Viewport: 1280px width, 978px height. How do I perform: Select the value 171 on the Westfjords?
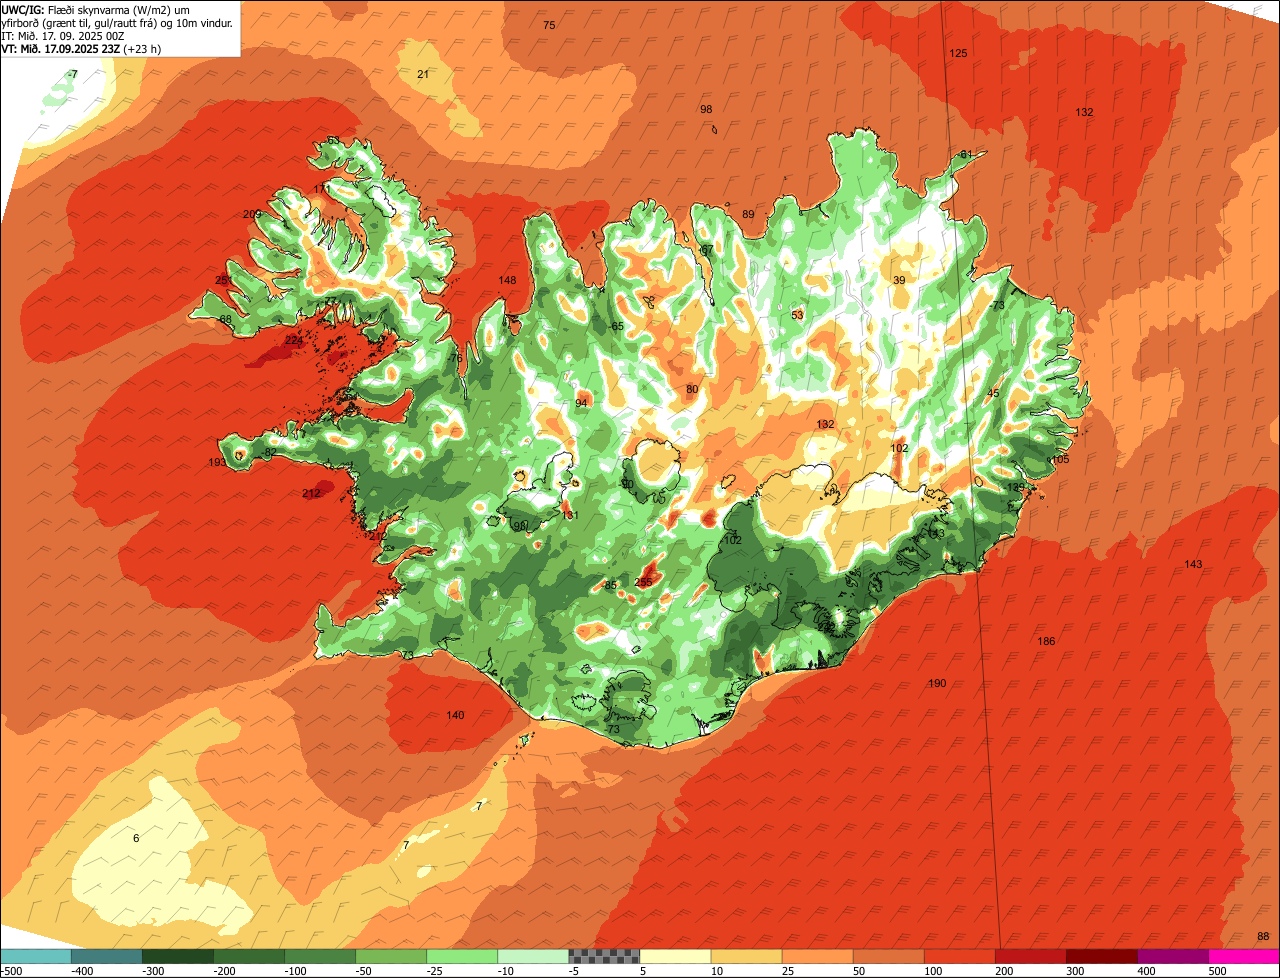(321, 189)
